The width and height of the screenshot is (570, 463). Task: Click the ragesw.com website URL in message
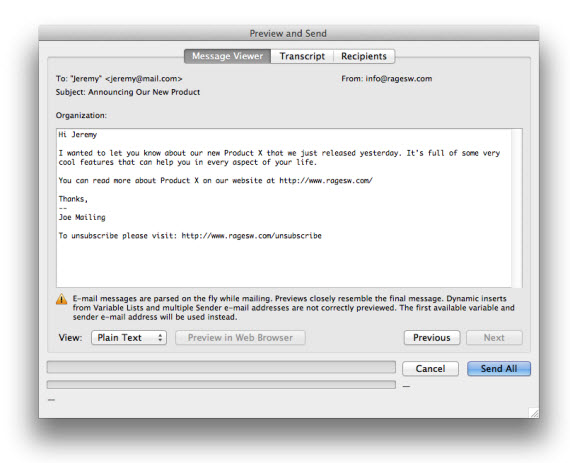pyautogui.click(x=326, y=181)
